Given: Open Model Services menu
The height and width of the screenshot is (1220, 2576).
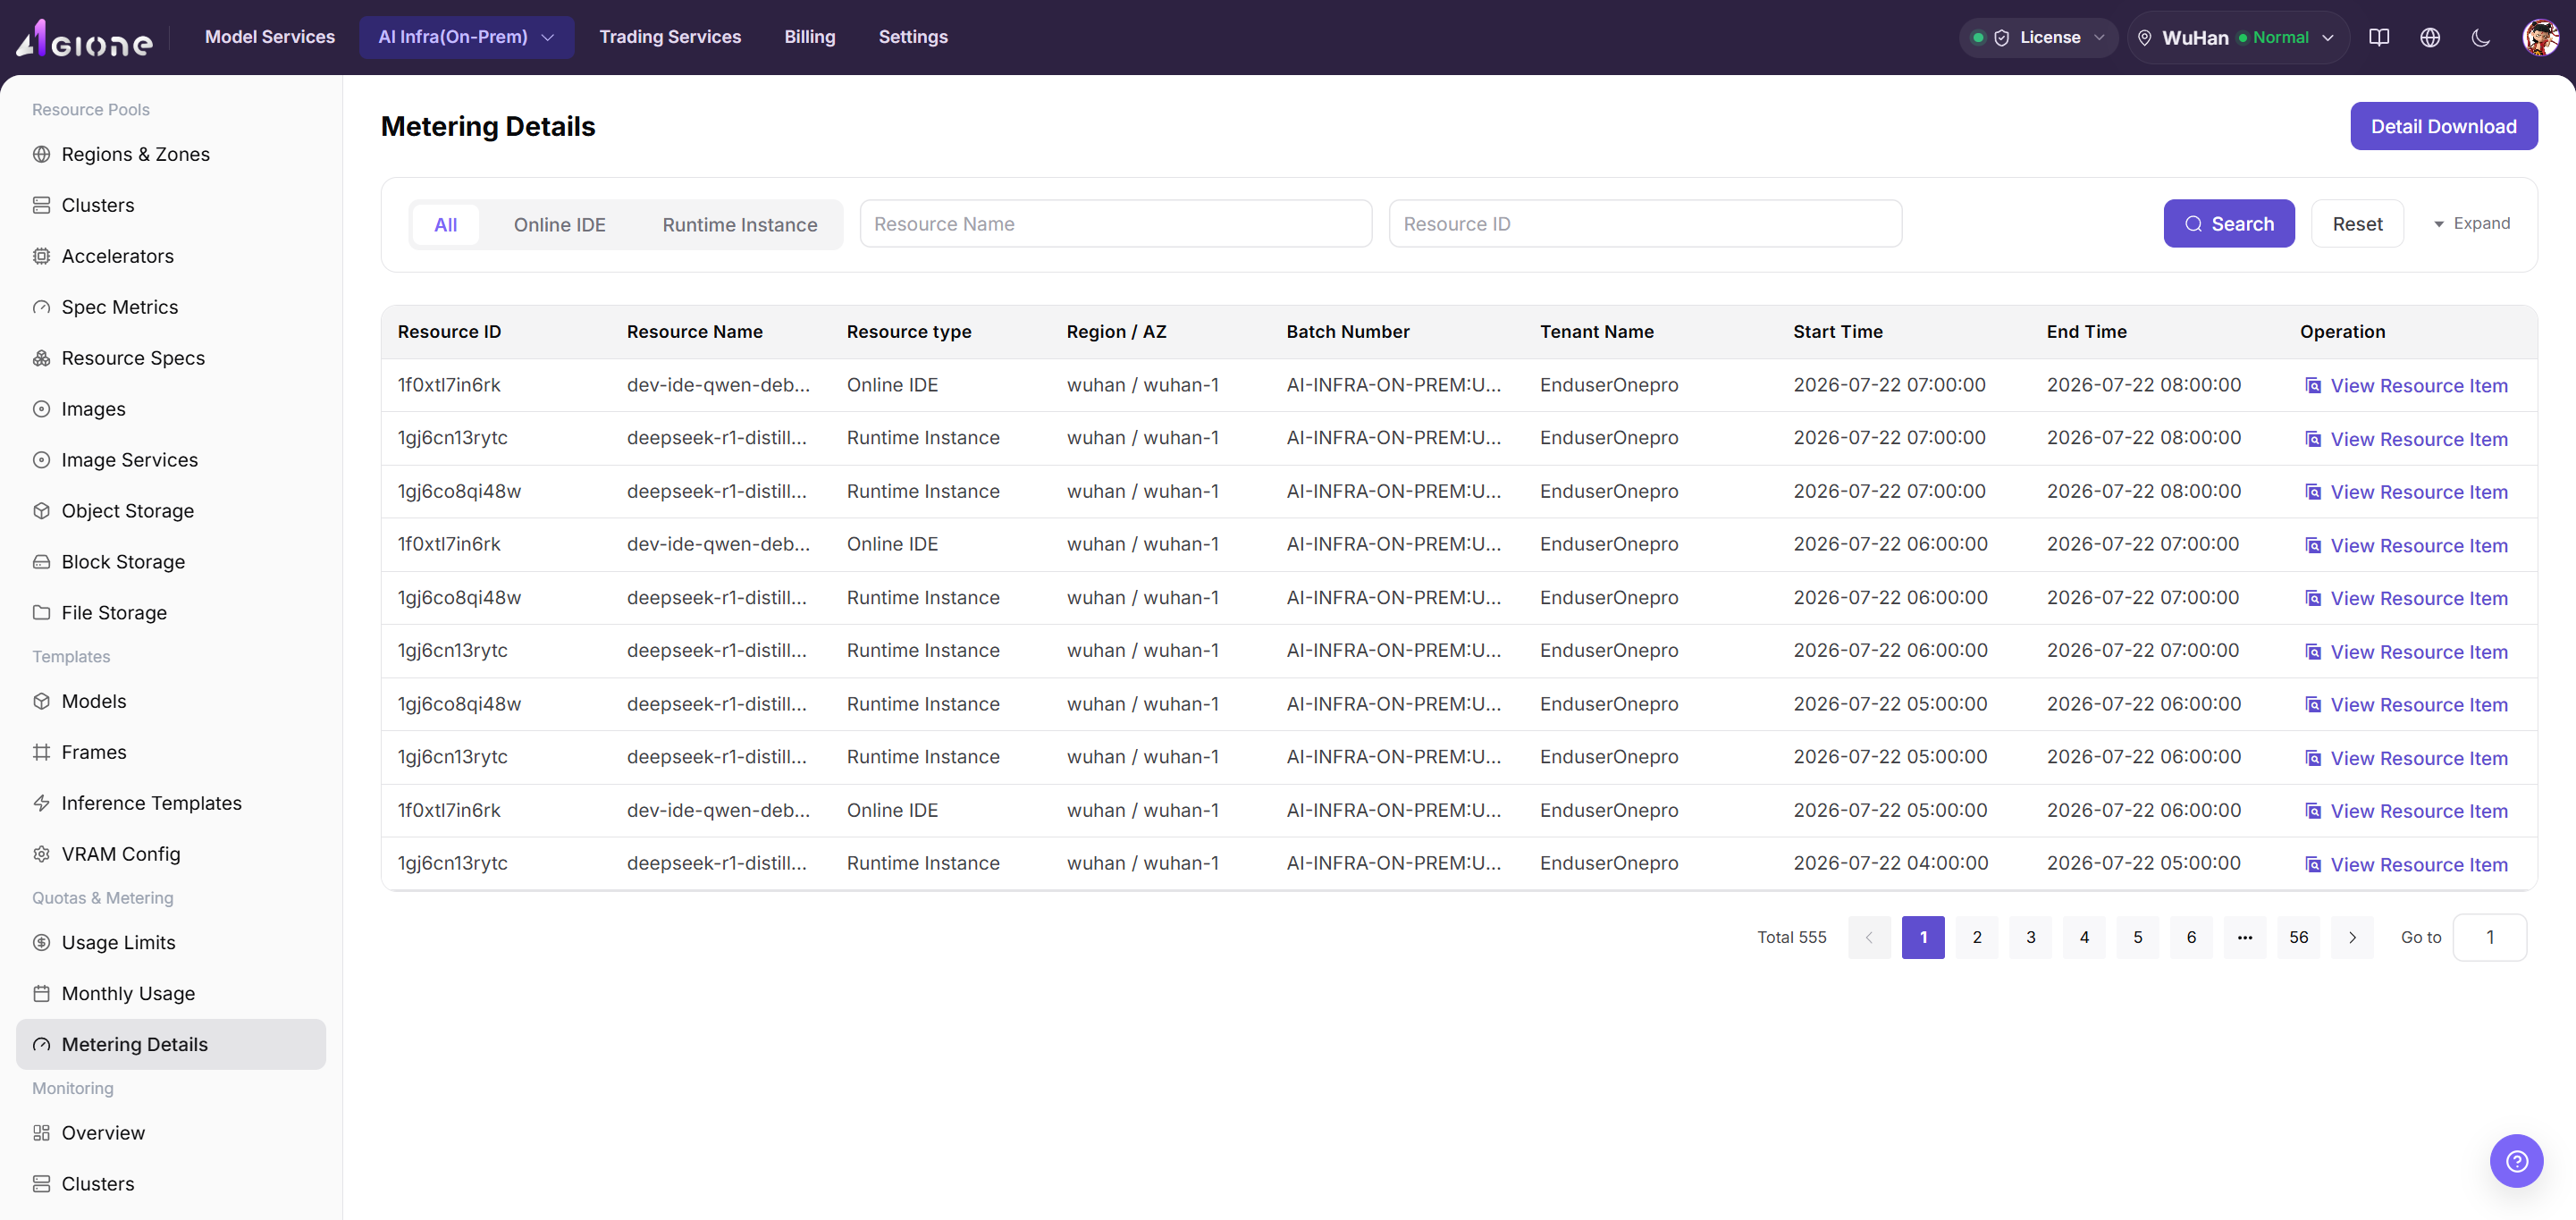Looking at the screenshot, I should coord(270,37).
